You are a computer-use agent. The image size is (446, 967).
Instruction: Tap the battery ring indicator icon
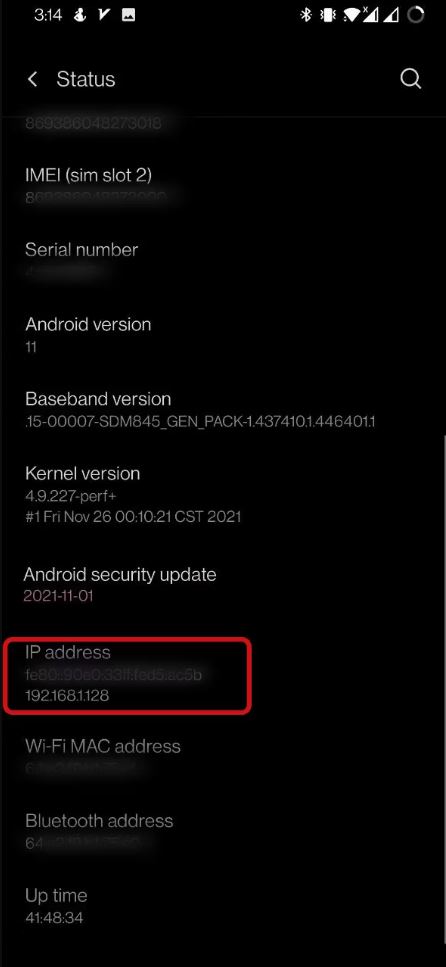tap(416, 15)
